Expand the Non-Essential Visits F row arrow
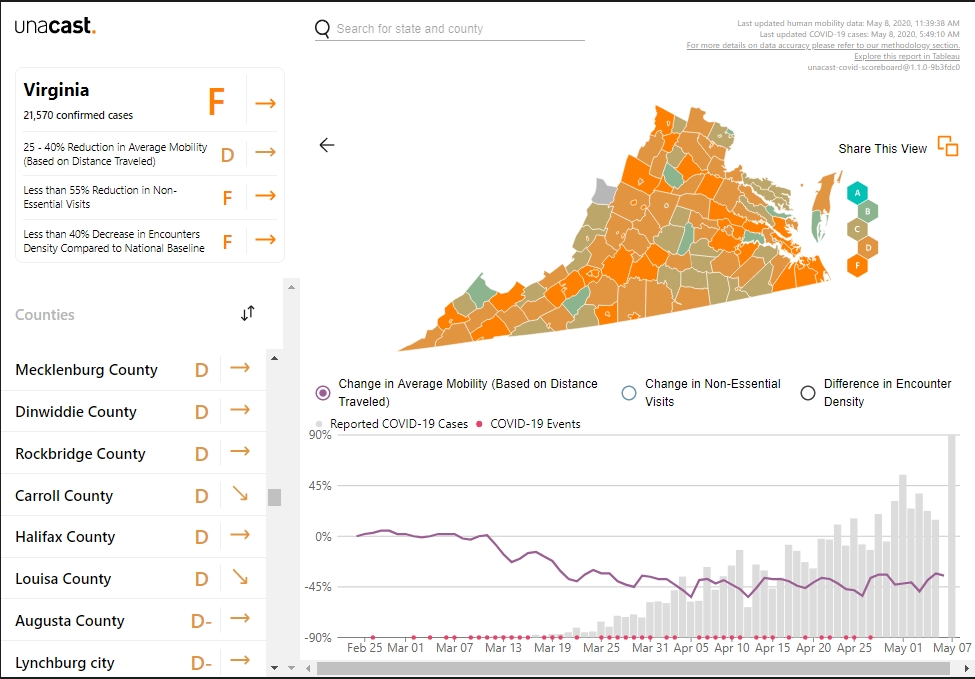 click(x=266, y=196)
